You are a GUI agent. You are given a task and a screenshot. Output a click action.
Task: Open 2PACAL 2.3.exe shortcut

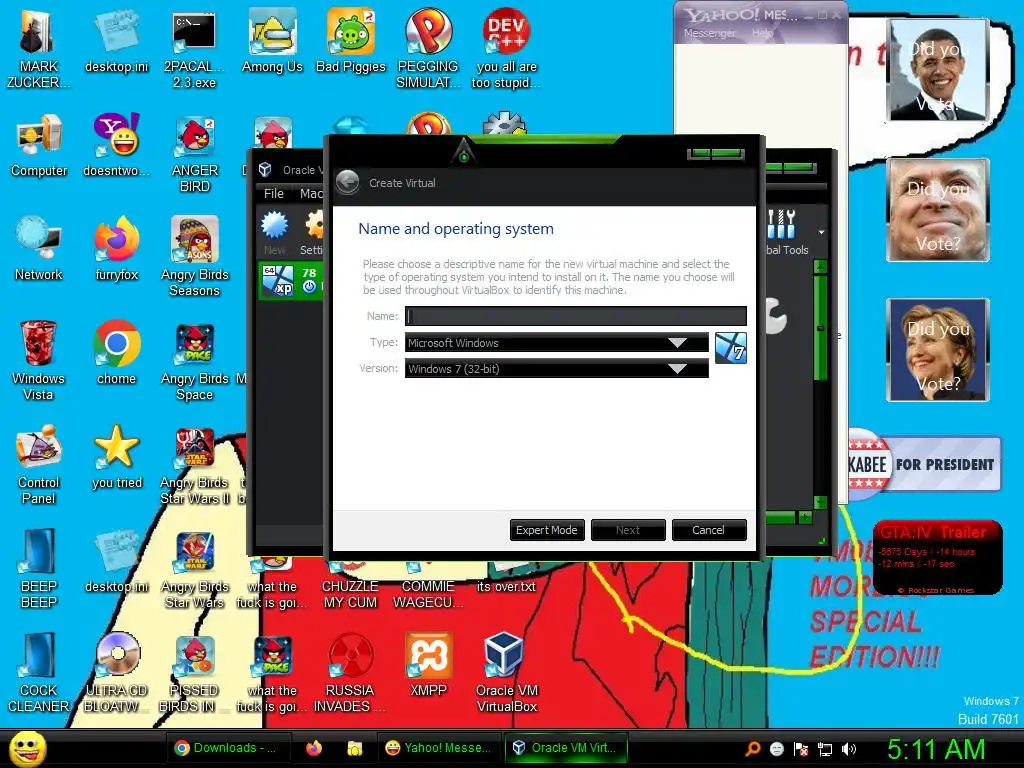tap(194, 48)
